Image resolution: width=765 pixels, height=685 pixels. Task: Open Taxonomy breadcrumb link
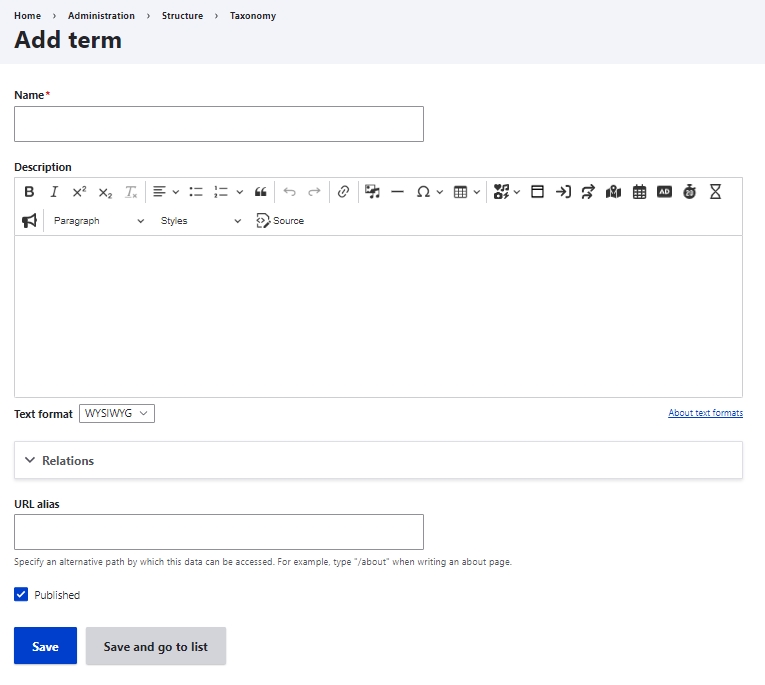point(253,16)
